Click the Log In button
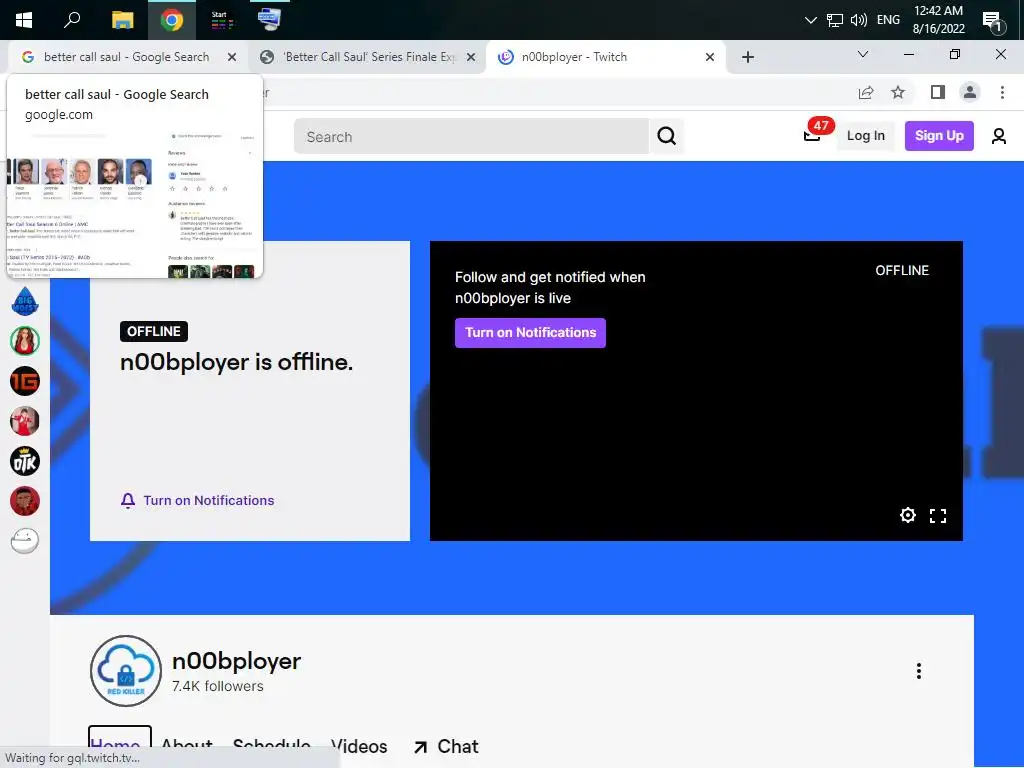The image size is (1024, 768). 865,136
